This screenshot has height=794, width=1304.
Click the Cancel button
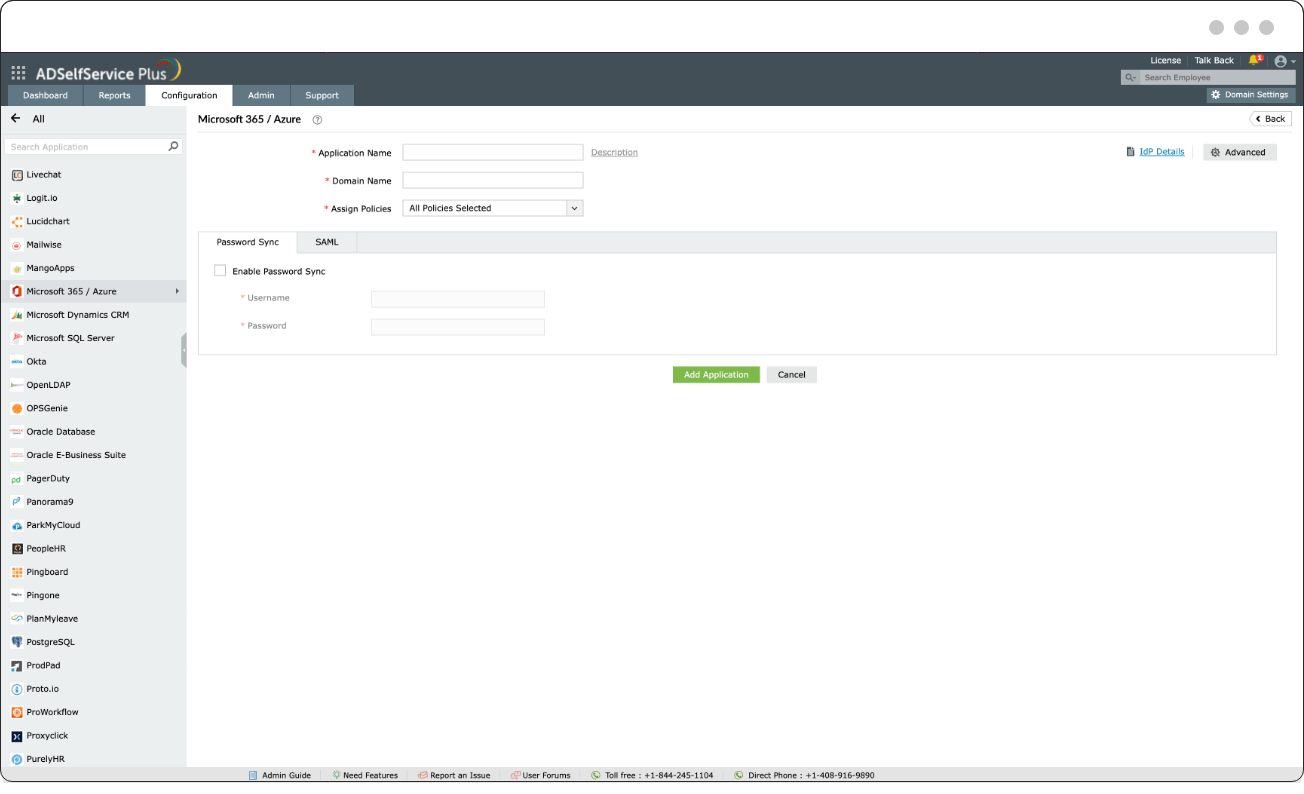(792, 375)
